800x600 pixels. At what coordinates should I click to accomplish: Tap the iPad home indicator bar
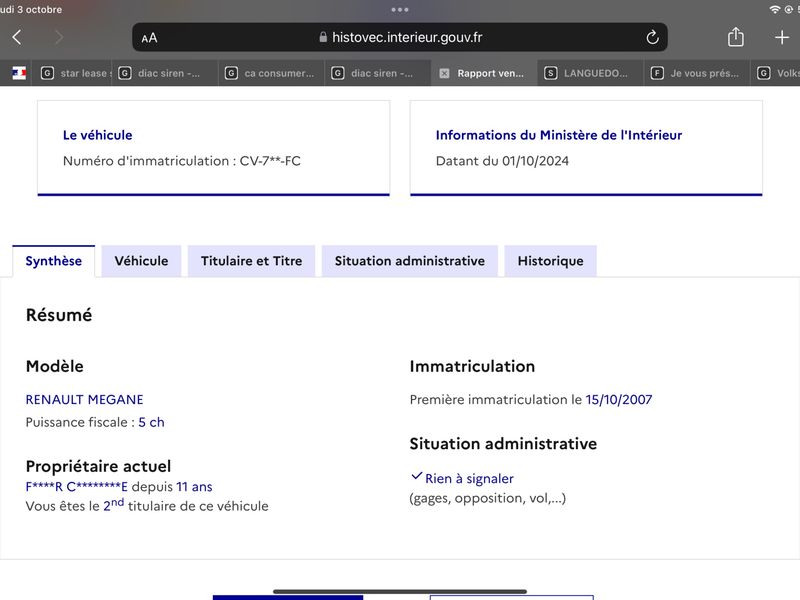tap(399, 592)
